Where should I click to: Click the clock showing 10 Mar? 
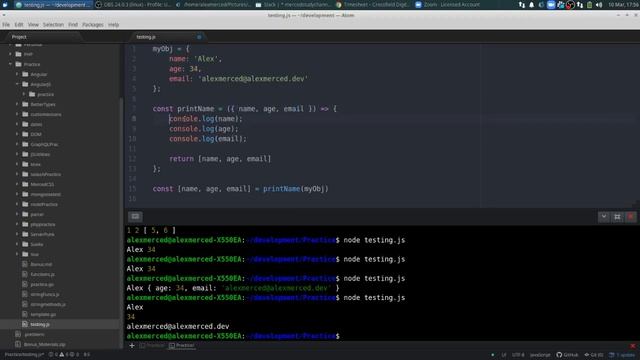point(623,5)
